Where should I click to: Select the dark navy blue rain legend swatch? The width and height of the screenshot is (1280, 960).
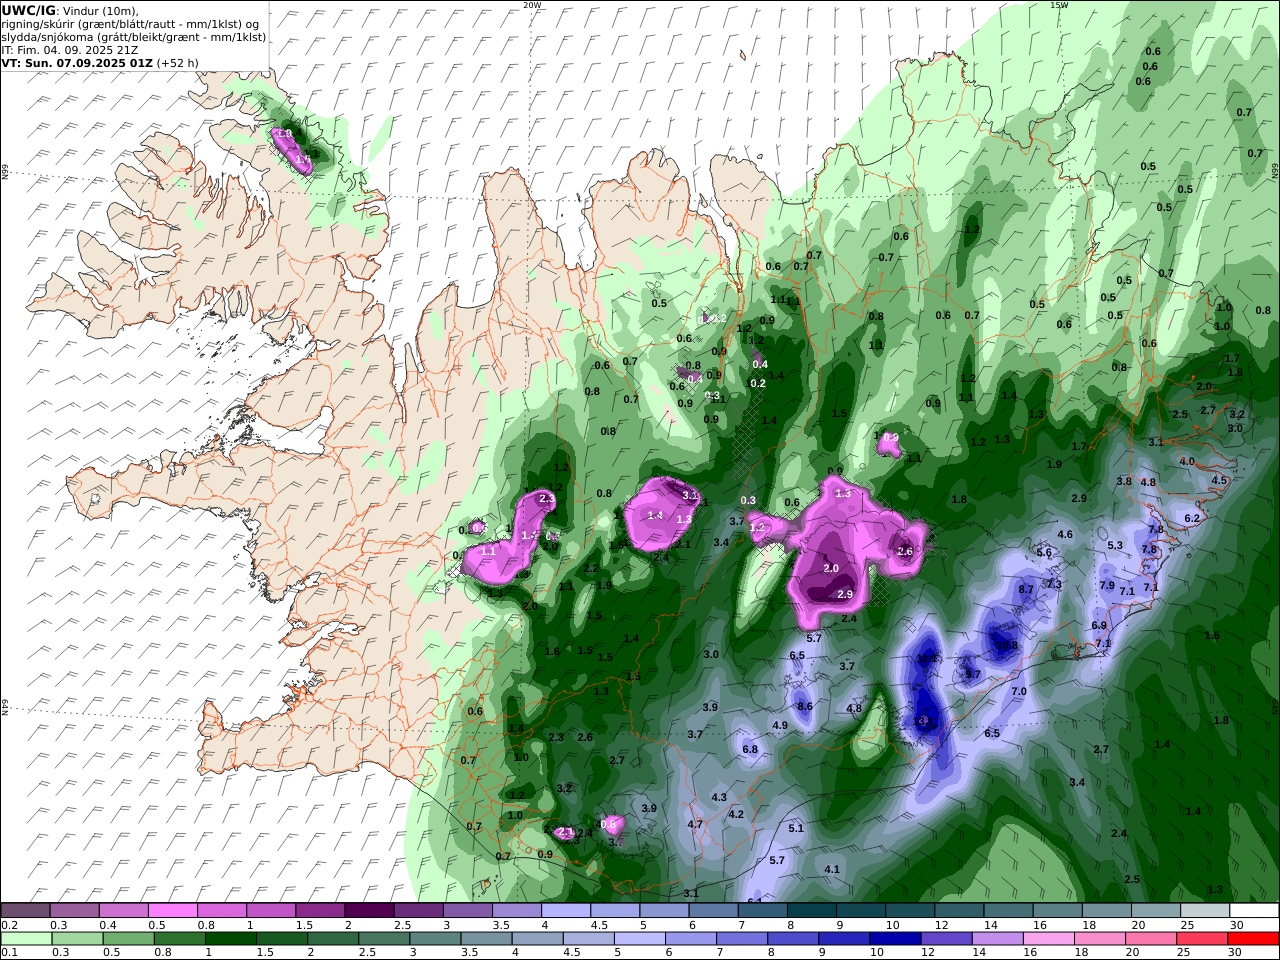coord(897,938)
